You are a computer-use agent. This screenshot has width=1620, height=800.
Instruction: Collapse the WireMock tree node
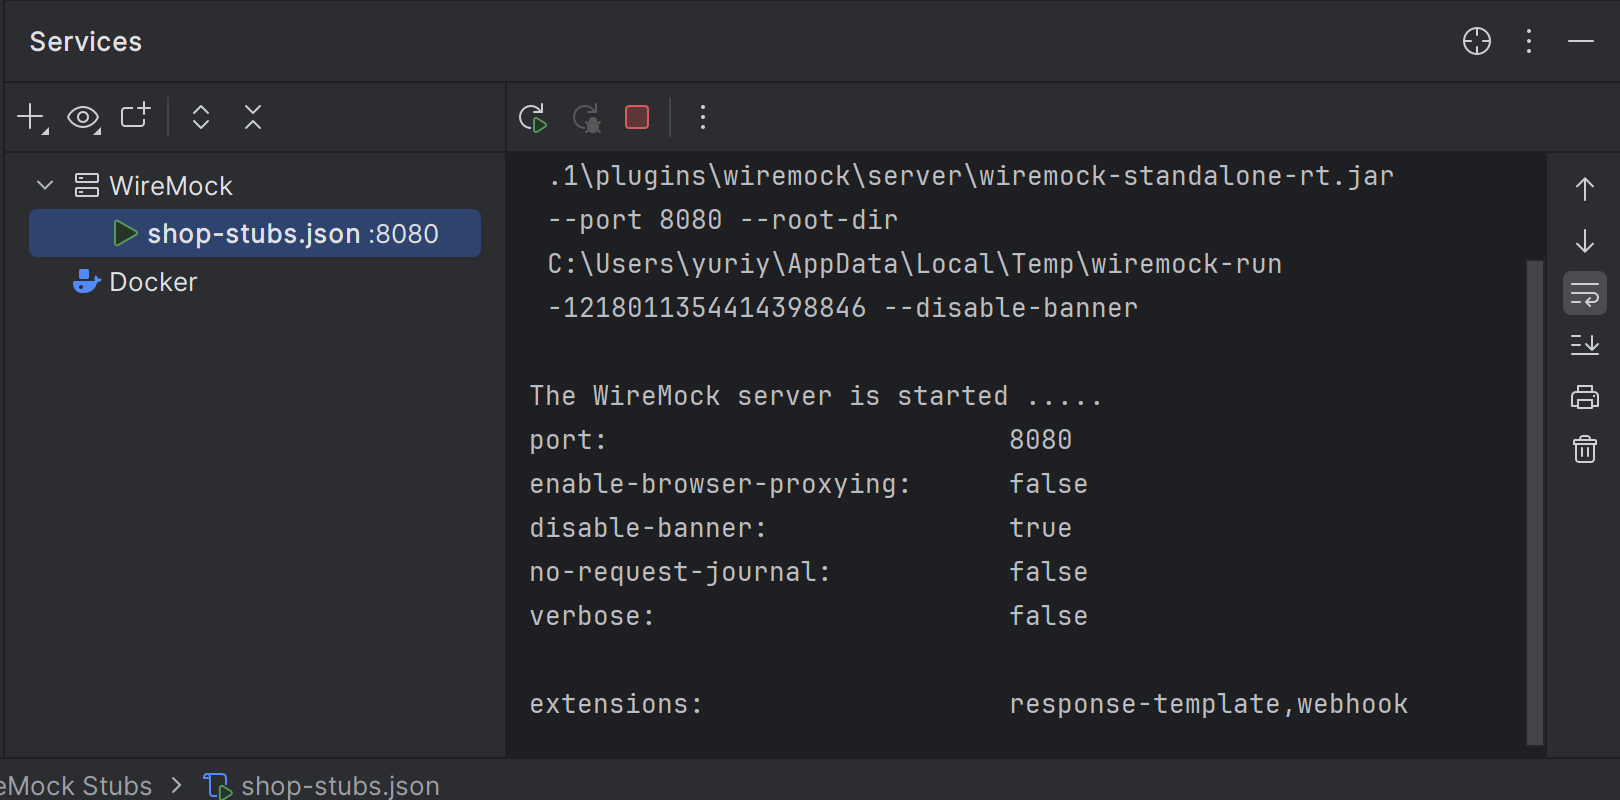45,185
